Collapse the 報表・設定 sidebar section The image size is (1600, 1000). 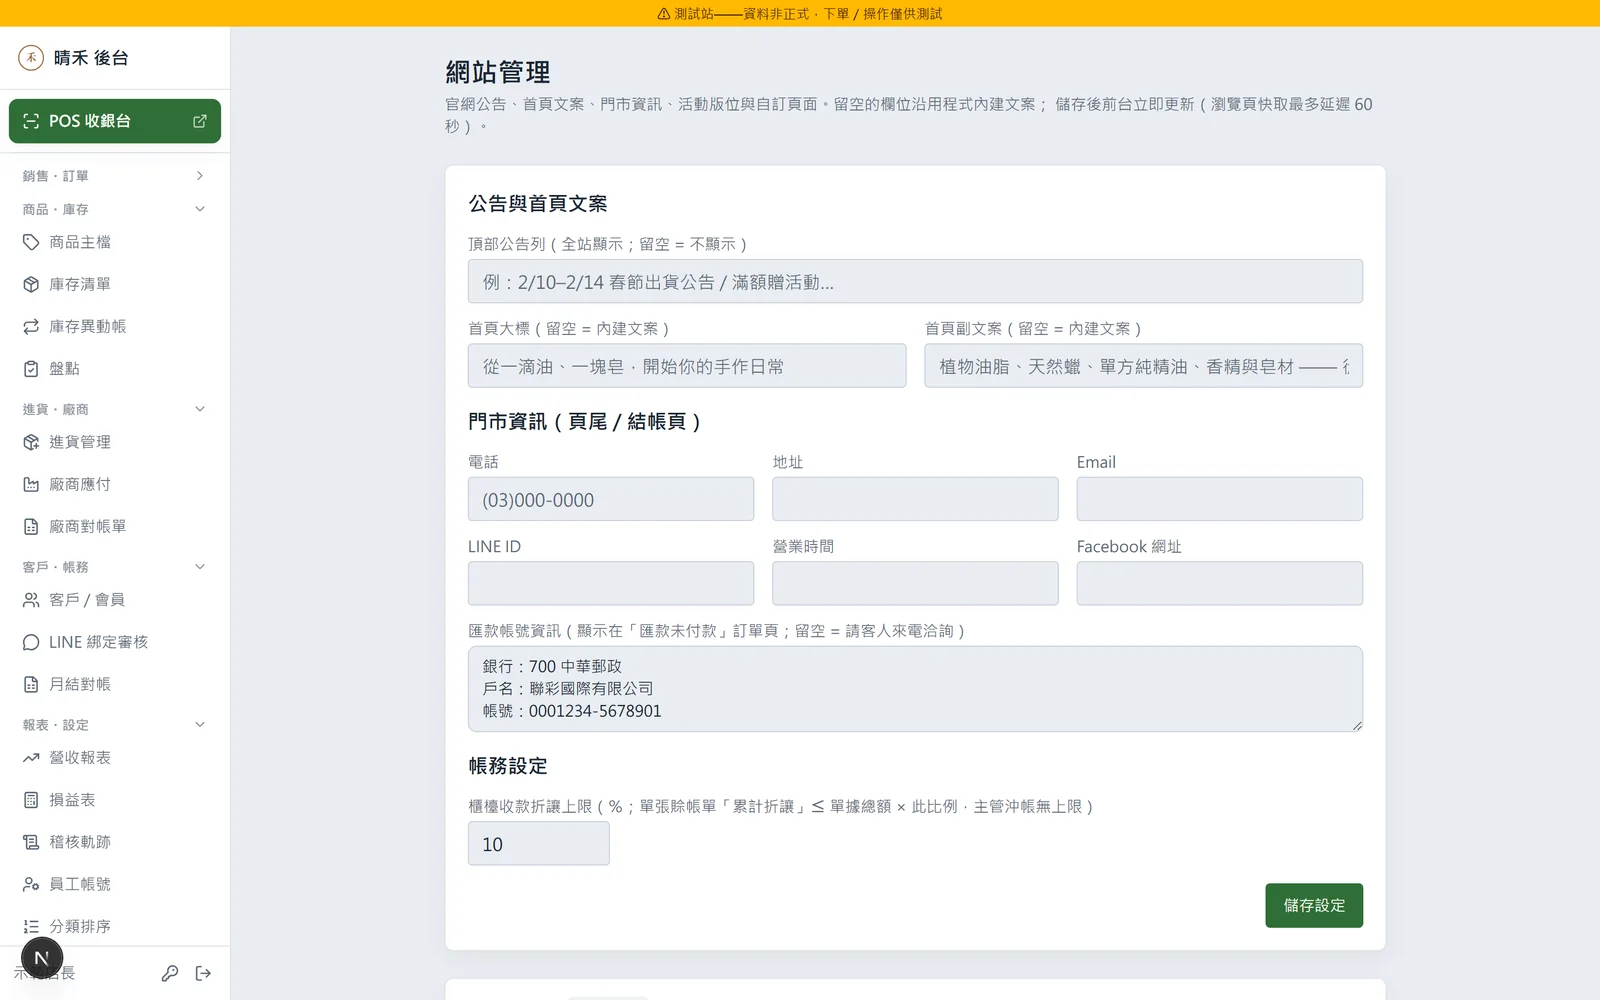click(115, 725)
